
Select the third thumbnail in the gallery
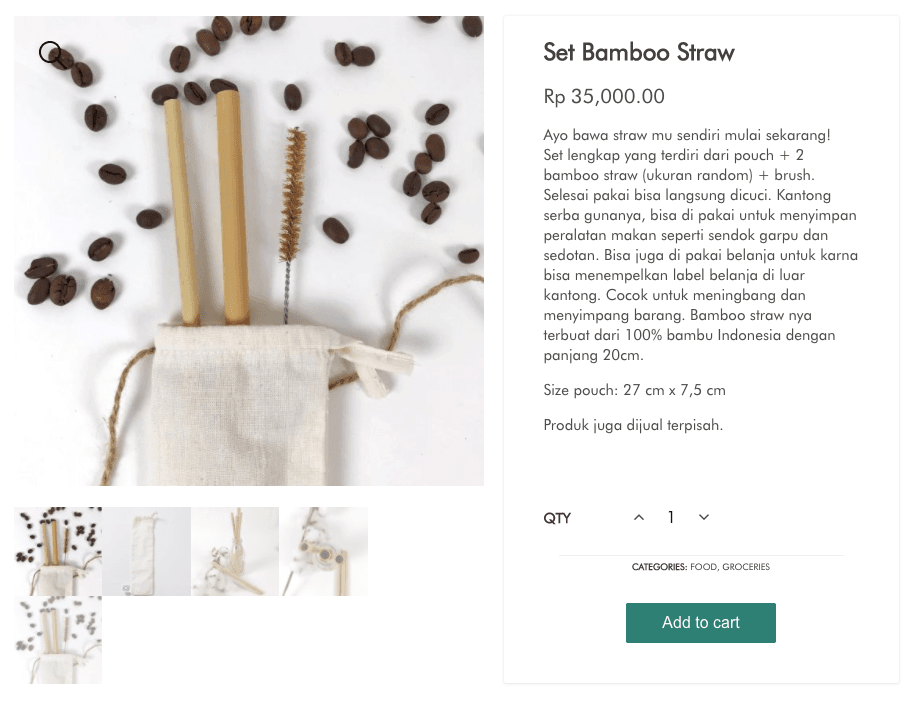pyautogui.click(x=235, y=551)
